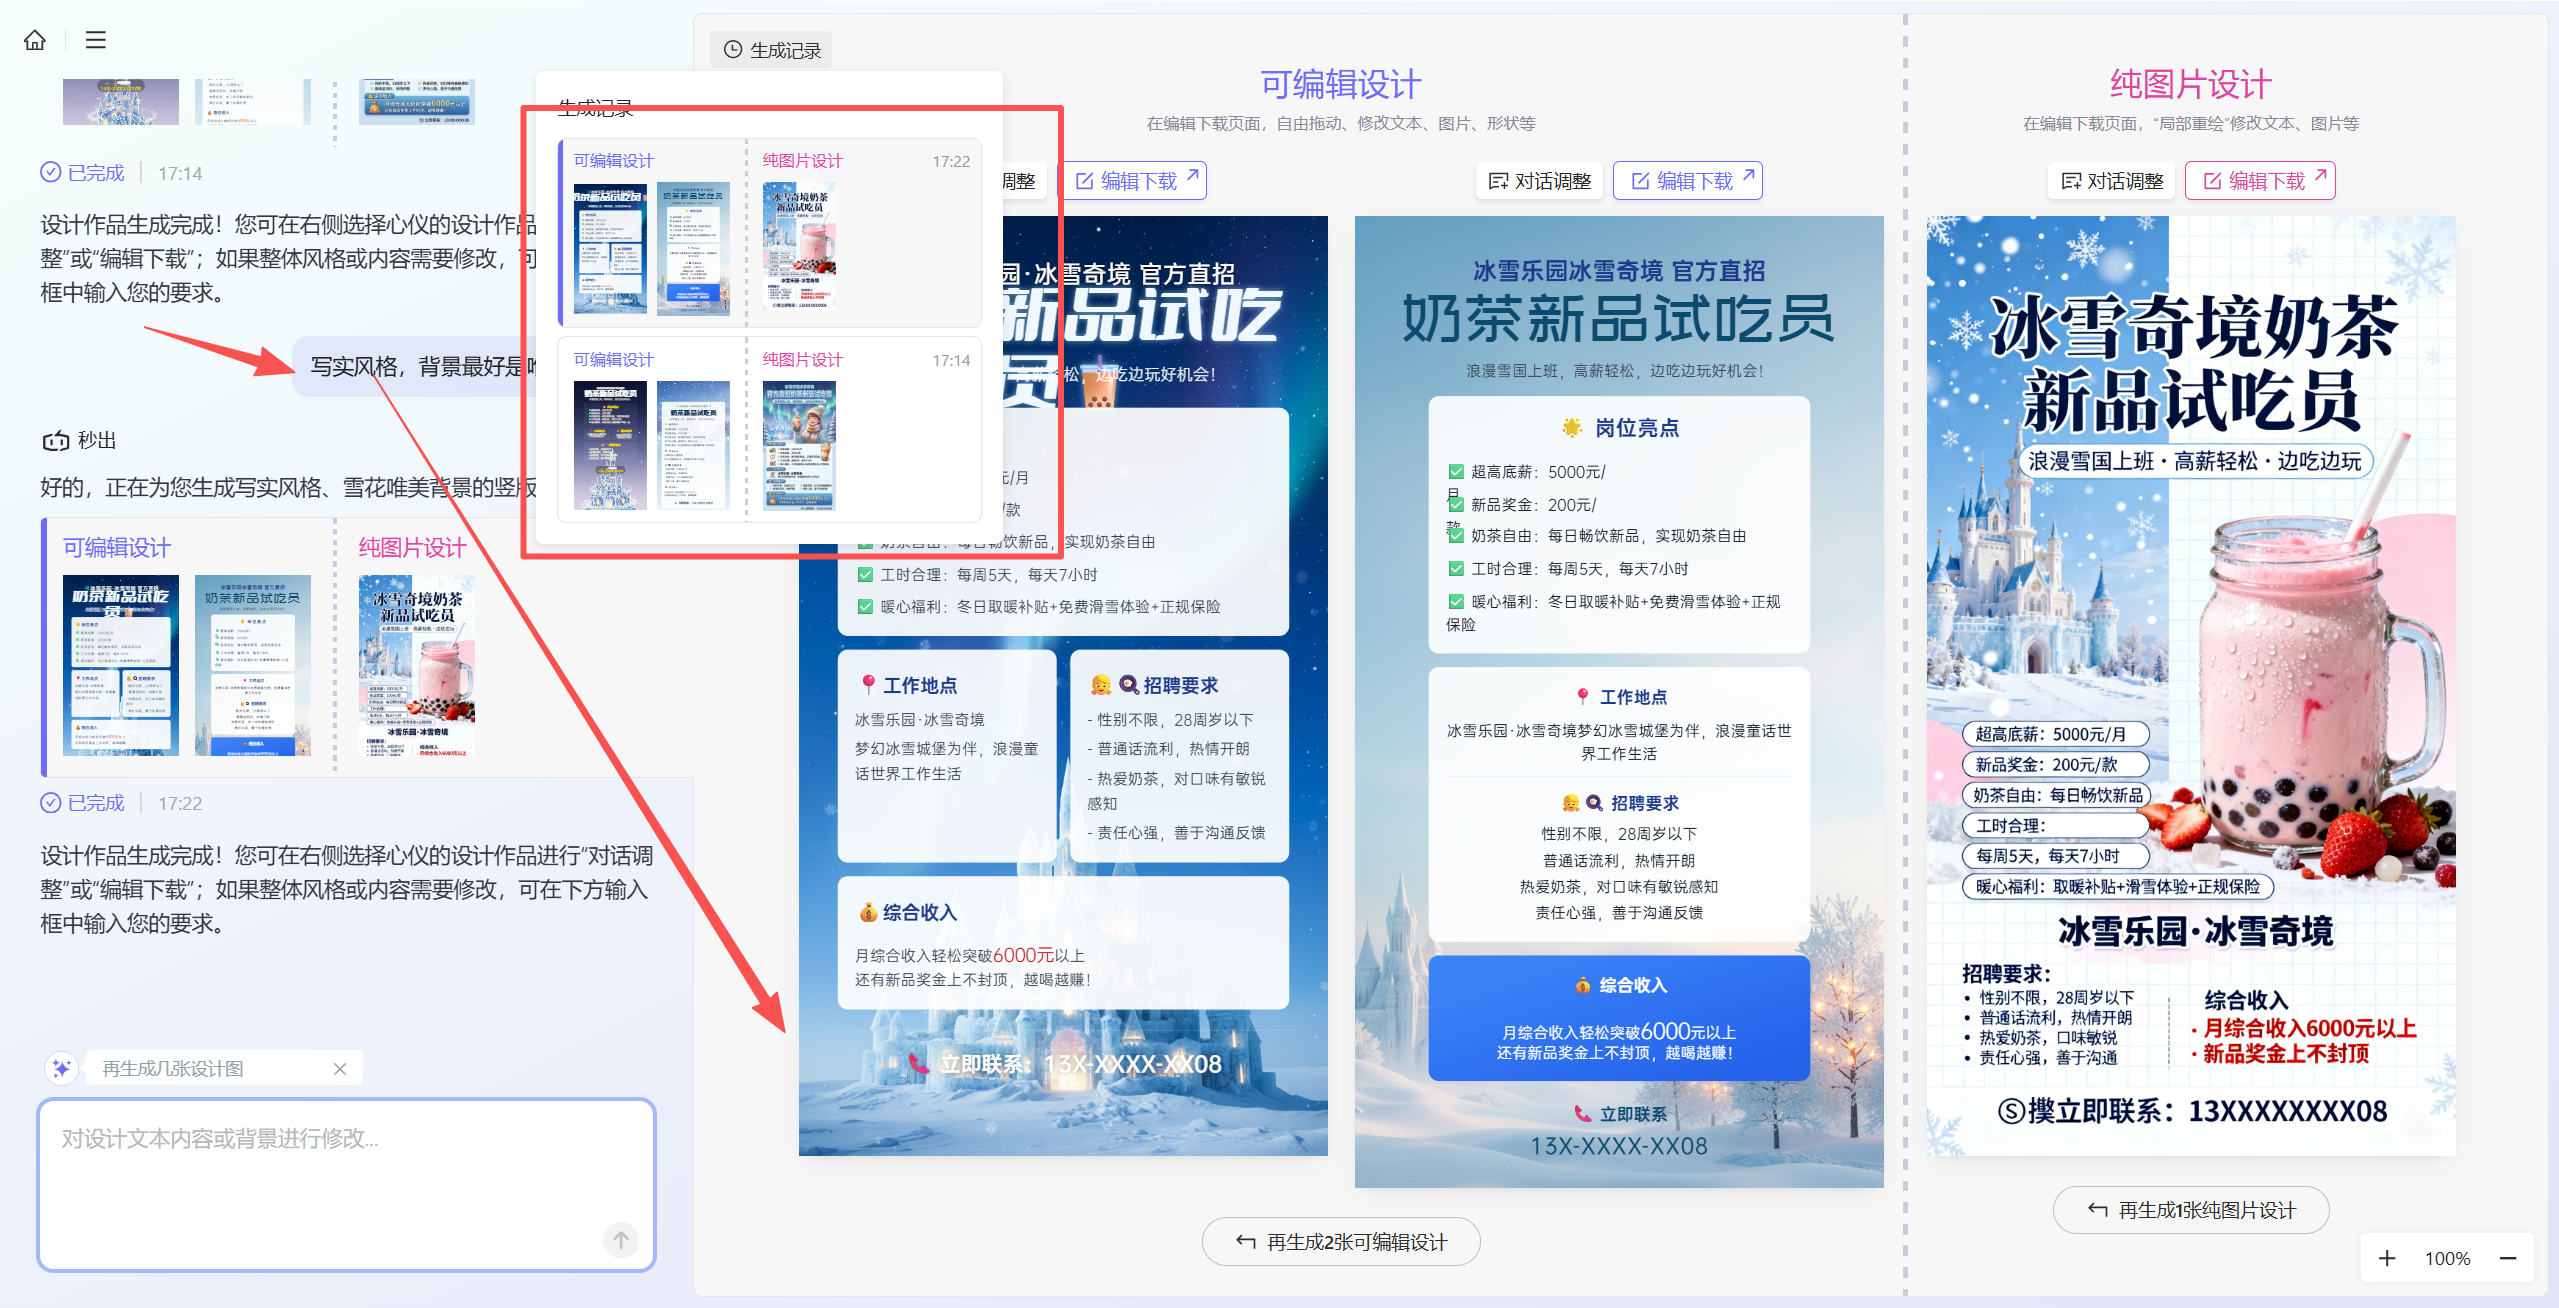Zoom out with the minus icon
The width and height of the screenshot is (2559, 1308).
point(2508,1258)
